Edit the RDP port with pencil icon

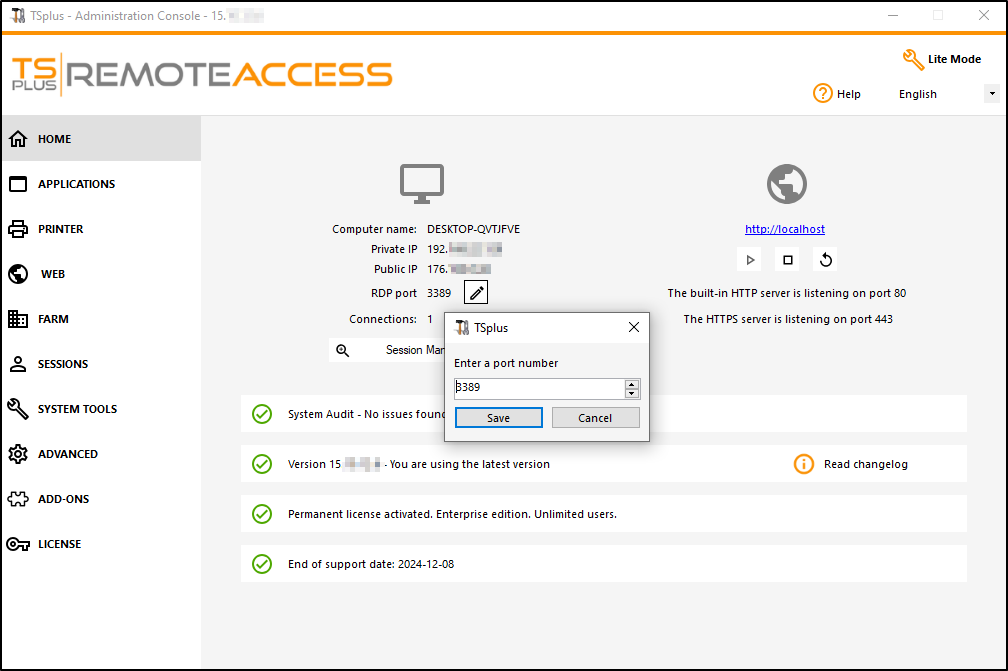coord(475,292)
